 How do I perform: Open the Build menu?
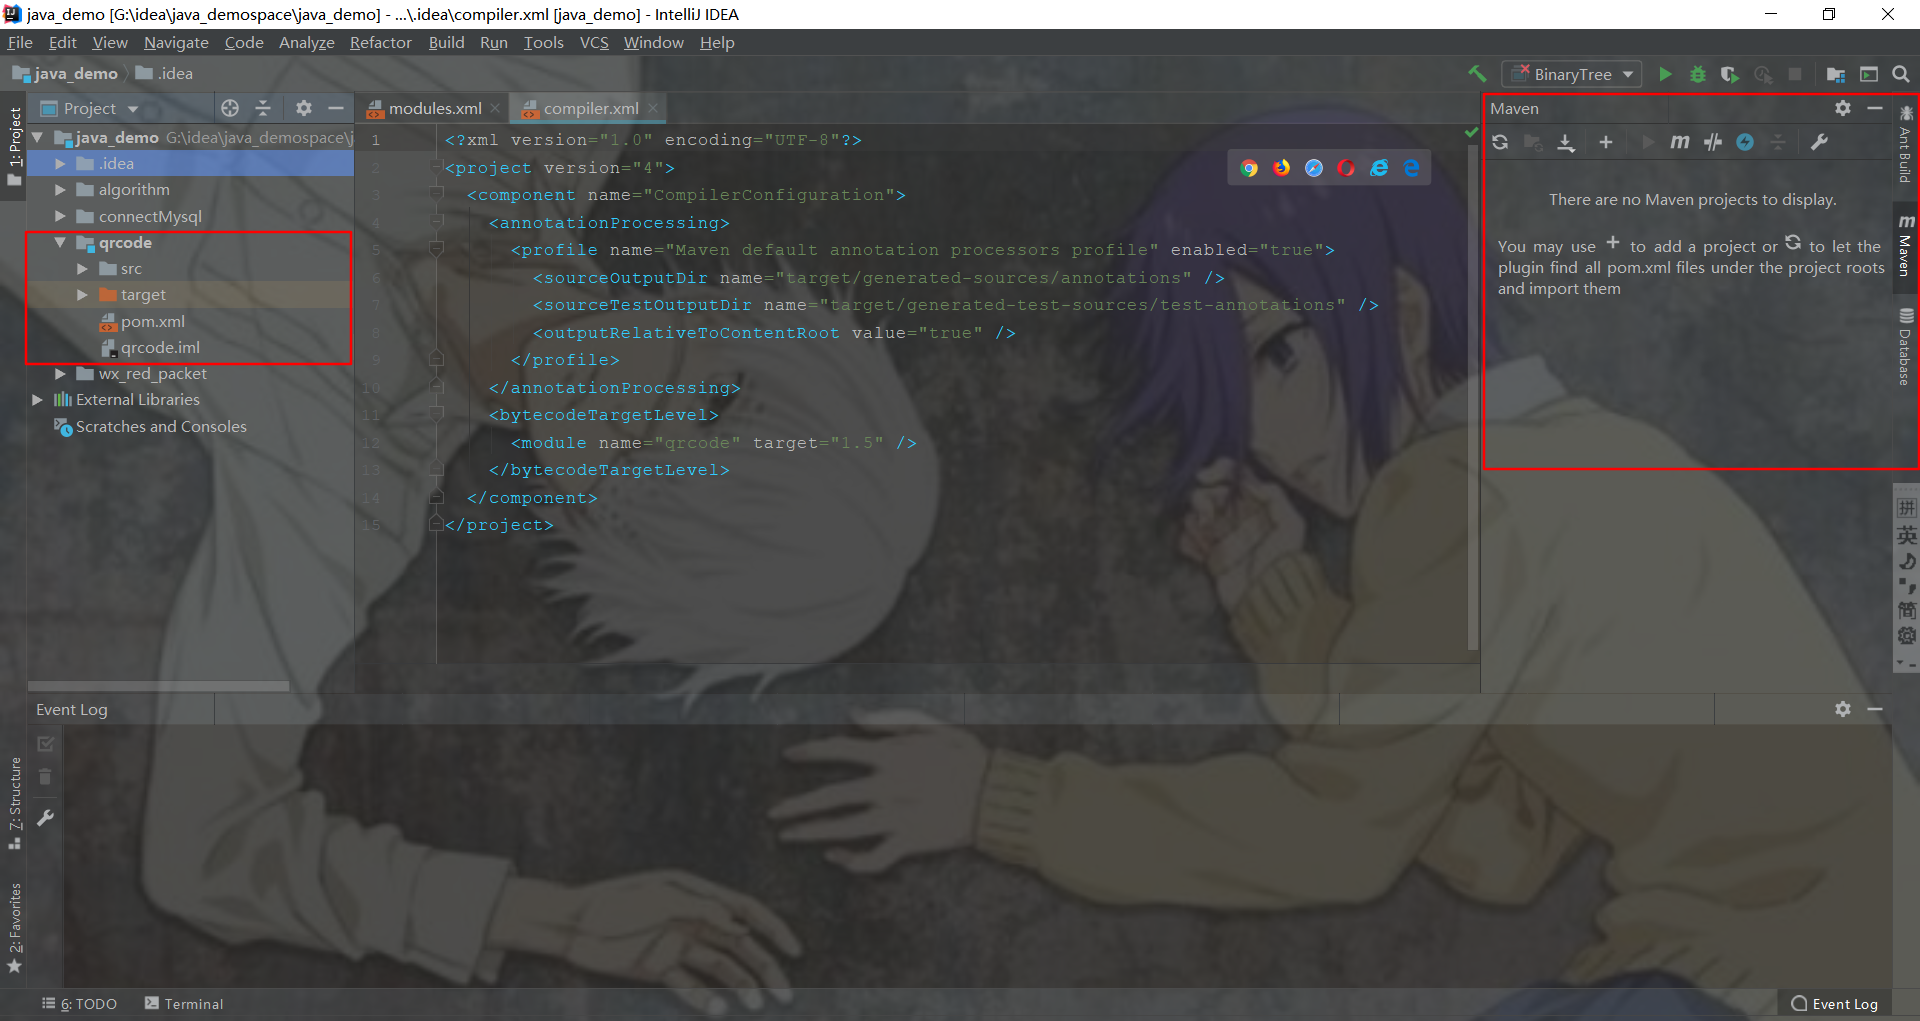click(x=446, y=42)
